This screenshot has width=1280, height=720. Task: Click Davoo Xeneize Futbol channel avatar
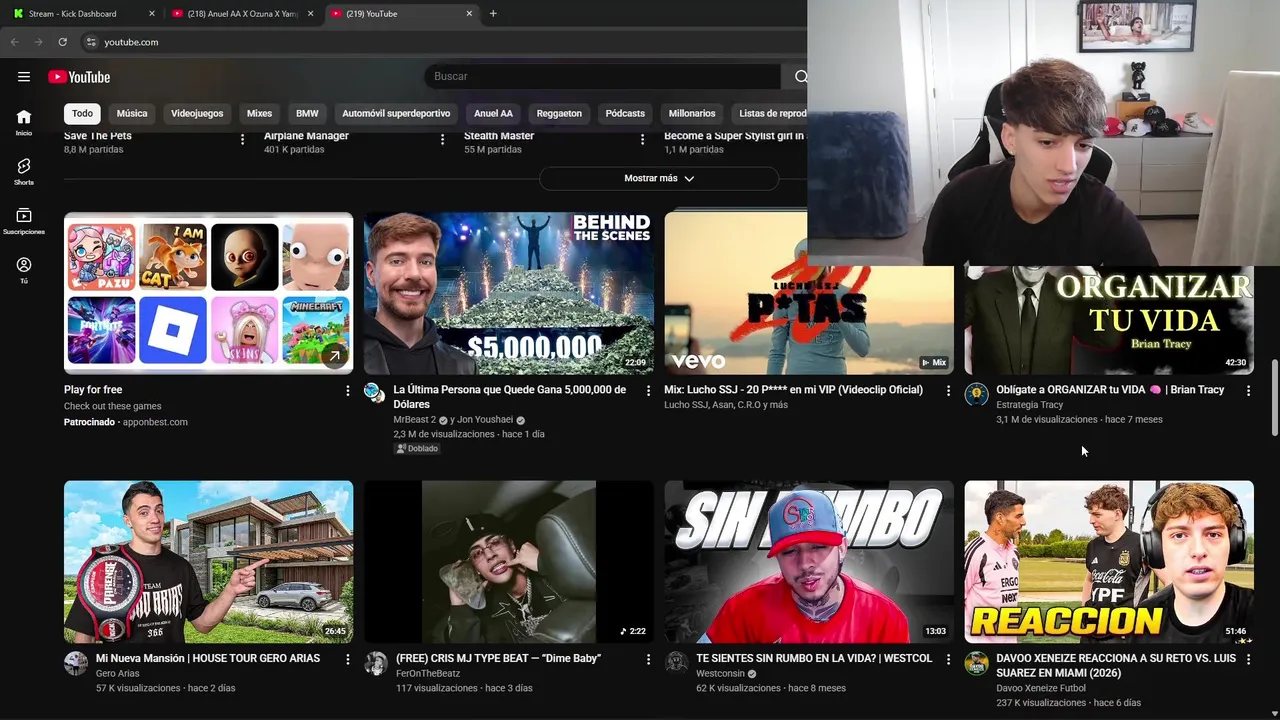(976, 663)
